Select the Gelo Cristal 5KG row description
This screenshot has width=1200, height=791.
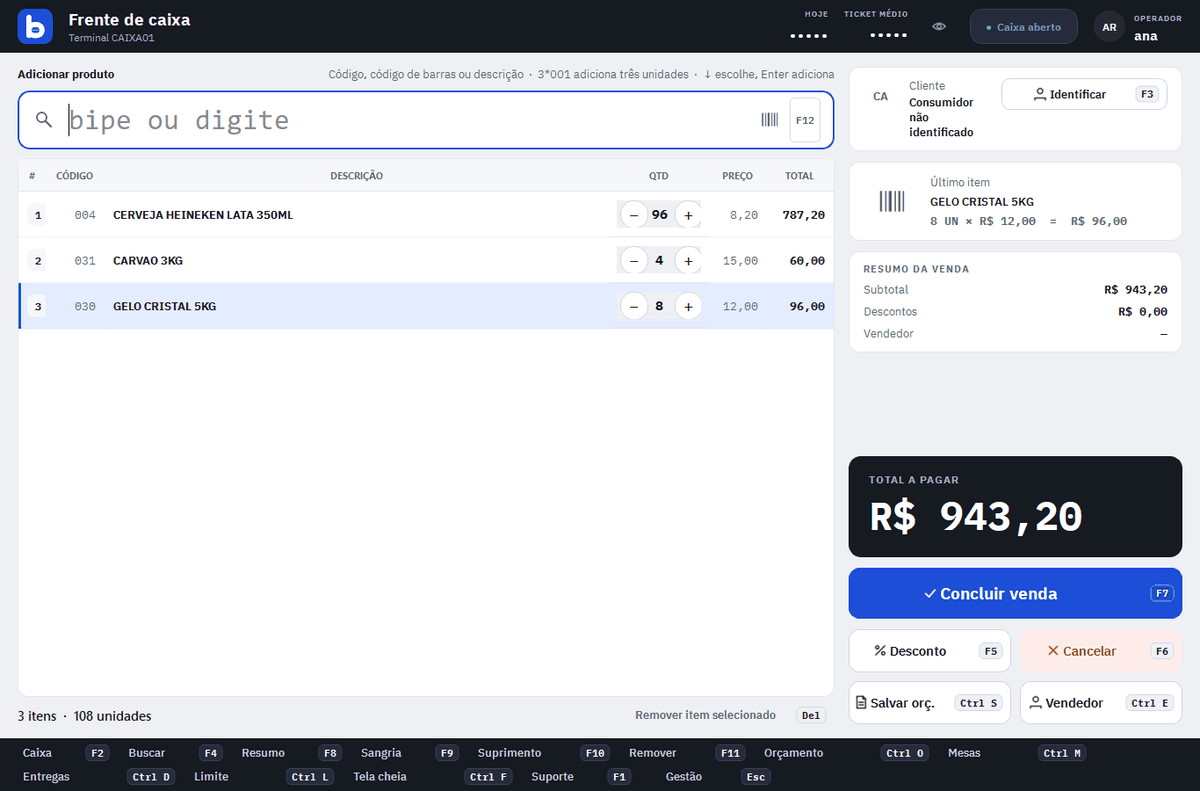(164, 306)
